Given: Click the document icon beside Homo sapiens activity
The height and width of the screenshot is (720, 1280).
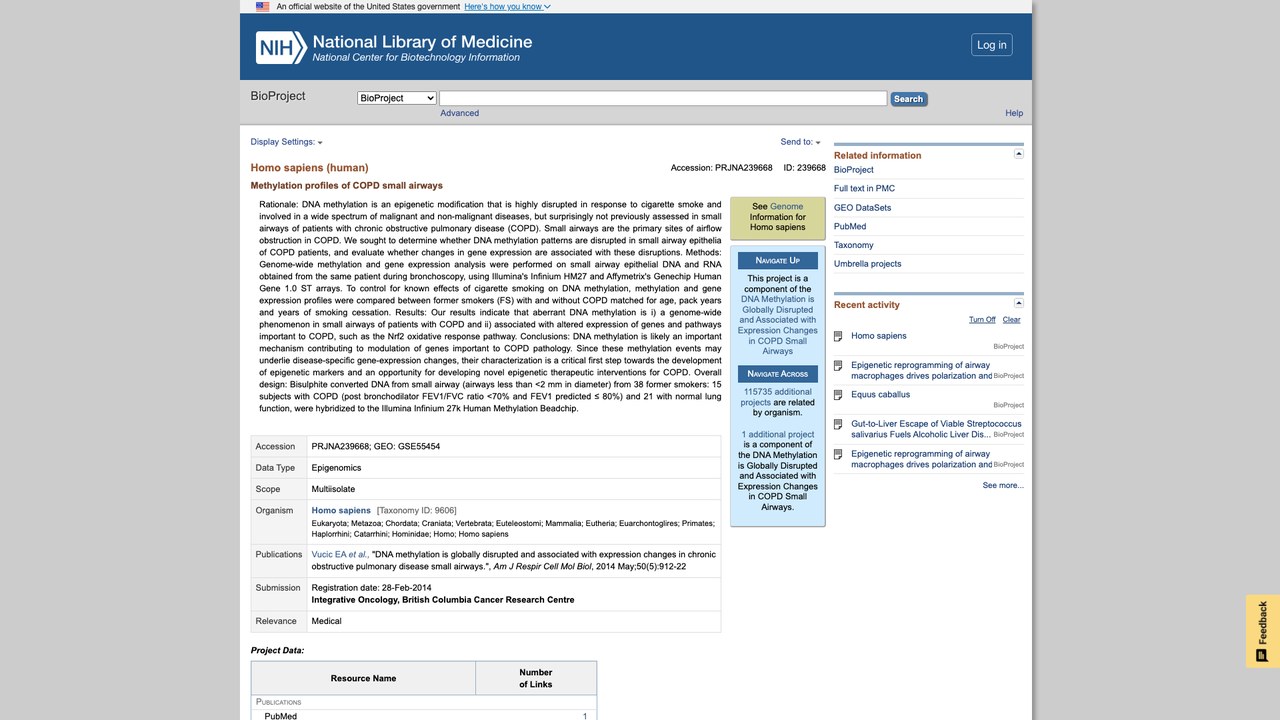Looking at the screenshot, I should click(x=838, y=336).
